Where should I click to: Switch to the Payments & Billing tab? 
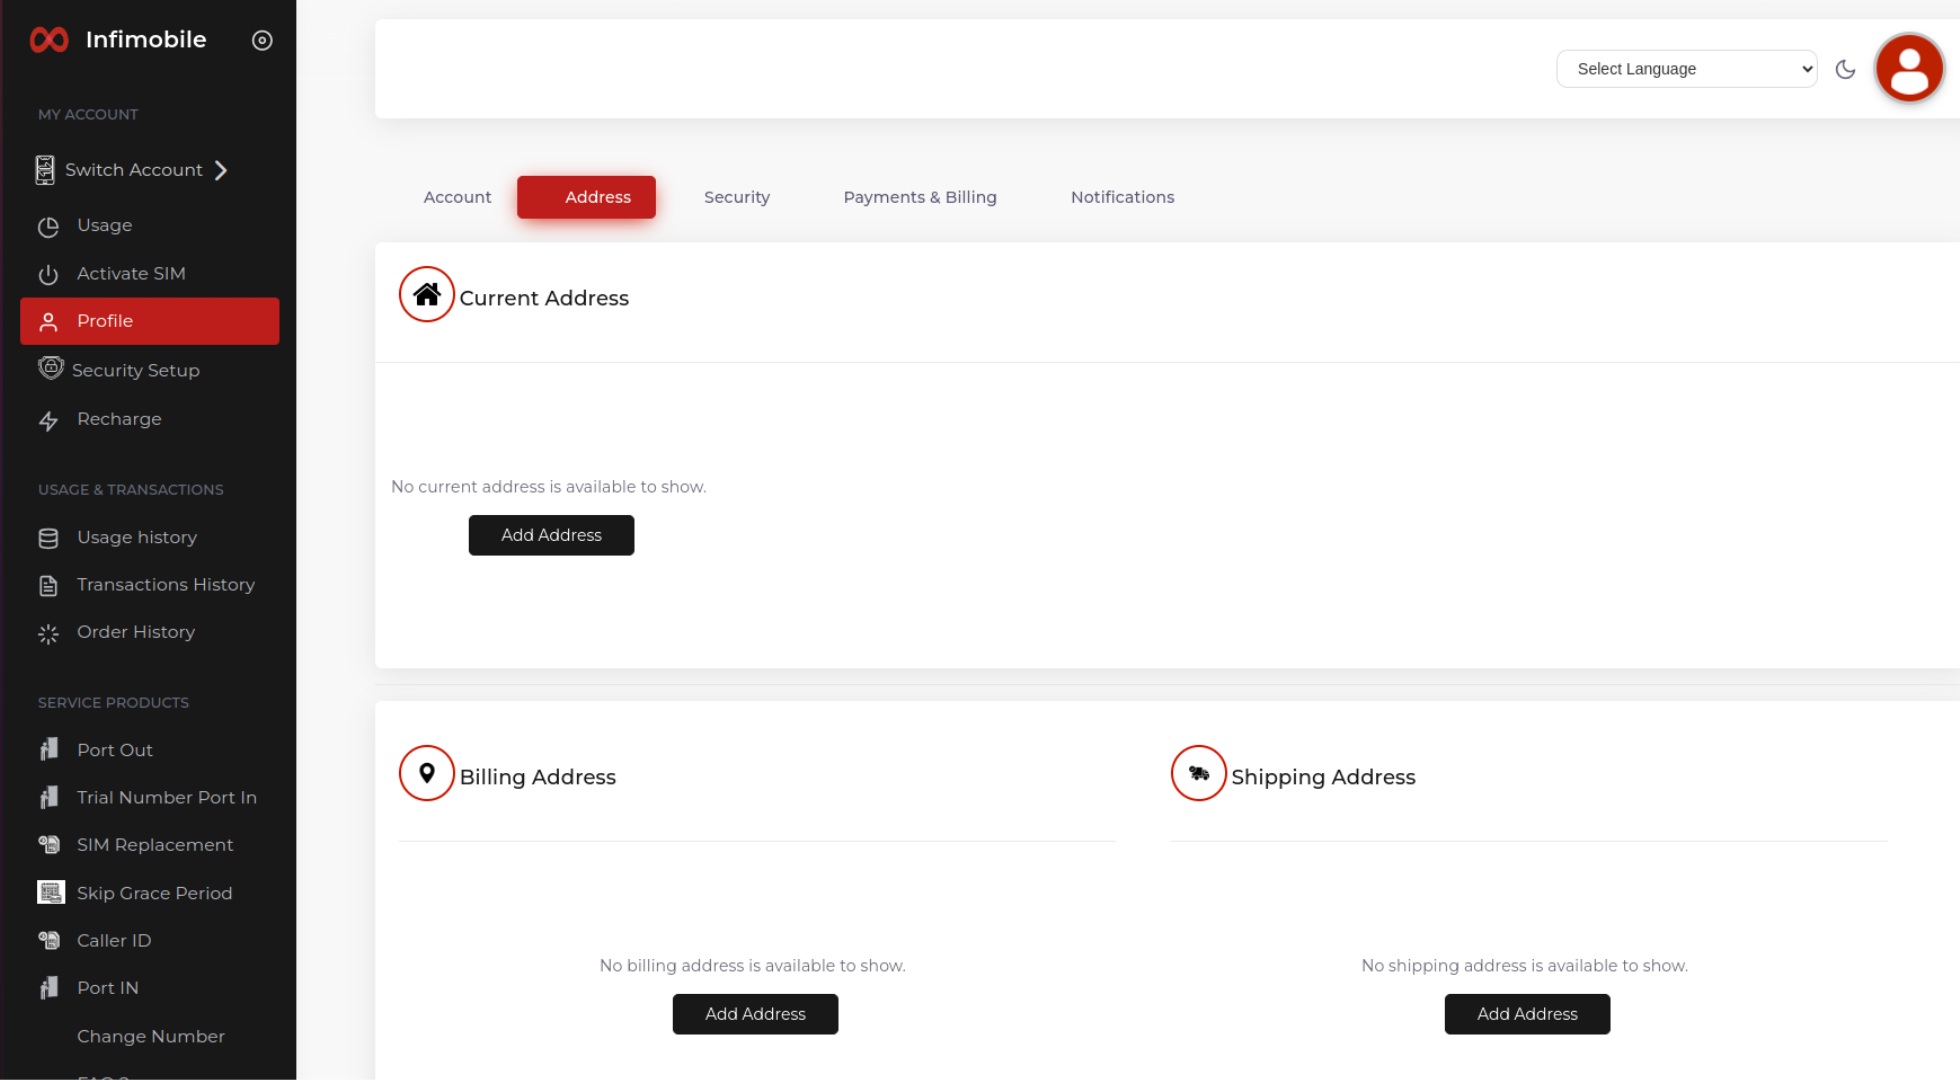[x=919, y=197]
